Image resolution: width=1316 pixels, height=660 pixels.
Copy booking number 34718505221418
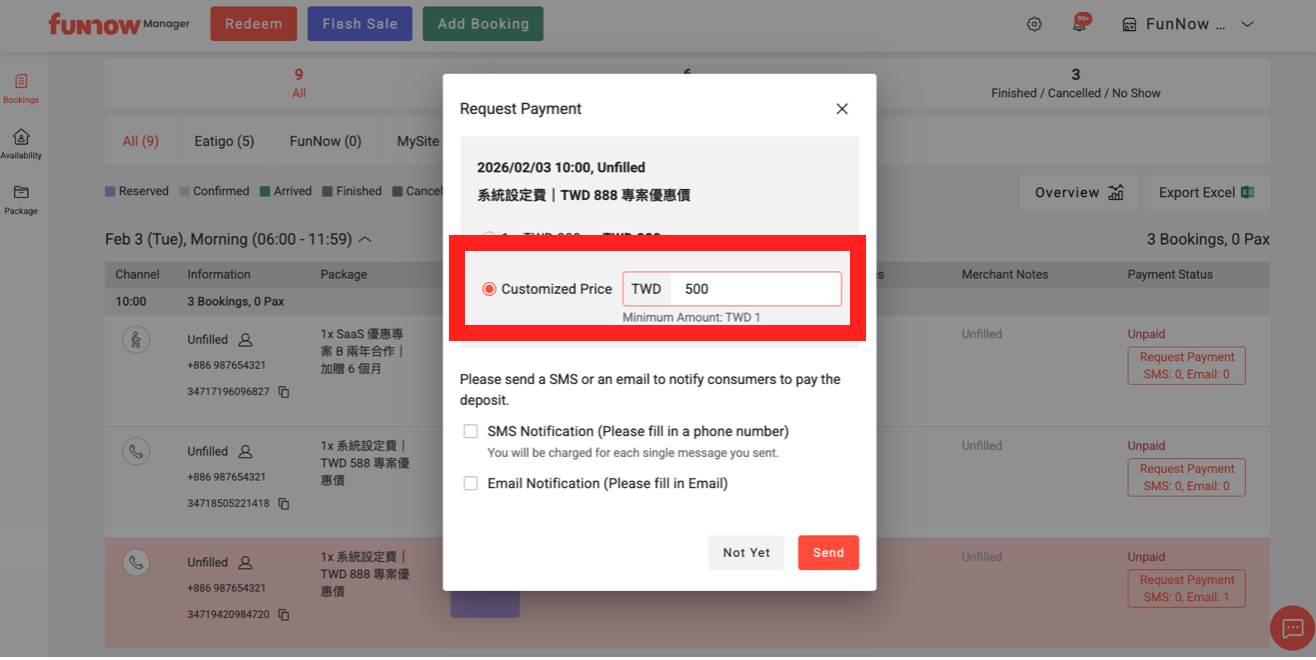click(284, 504)
